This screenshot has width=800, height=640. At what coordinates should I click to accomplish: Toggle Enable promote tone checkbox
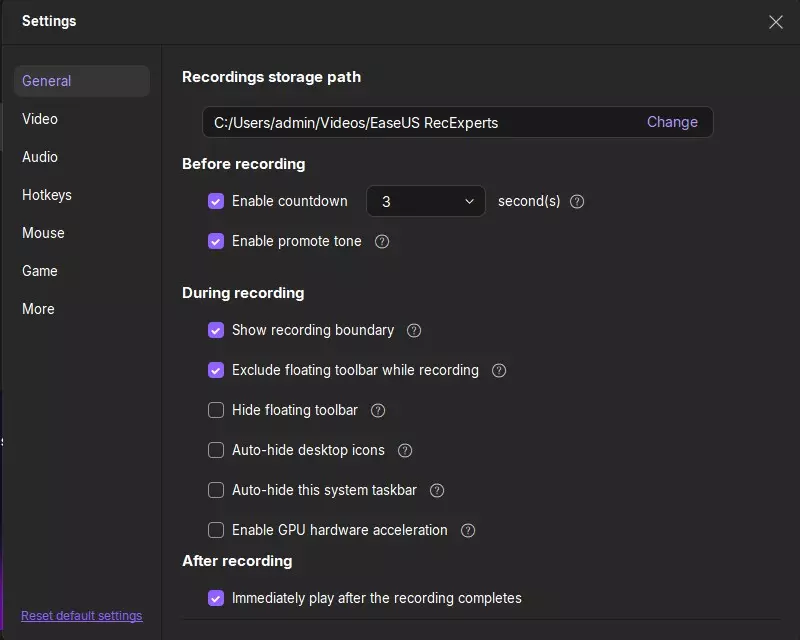click(216, 241)
